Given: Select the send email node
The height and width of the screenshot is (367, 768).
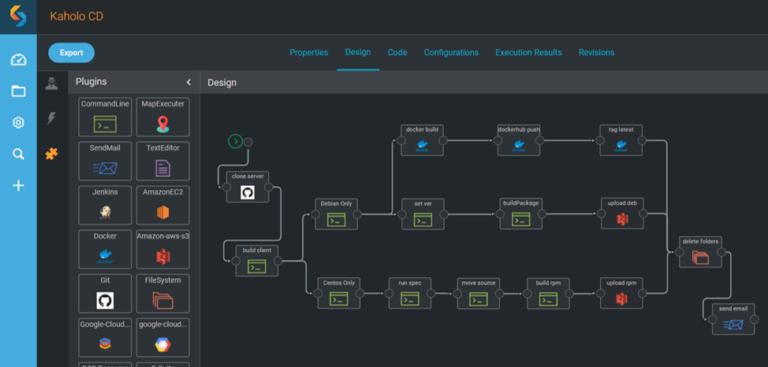Looking at the screenshot, I should coord(733,319).
